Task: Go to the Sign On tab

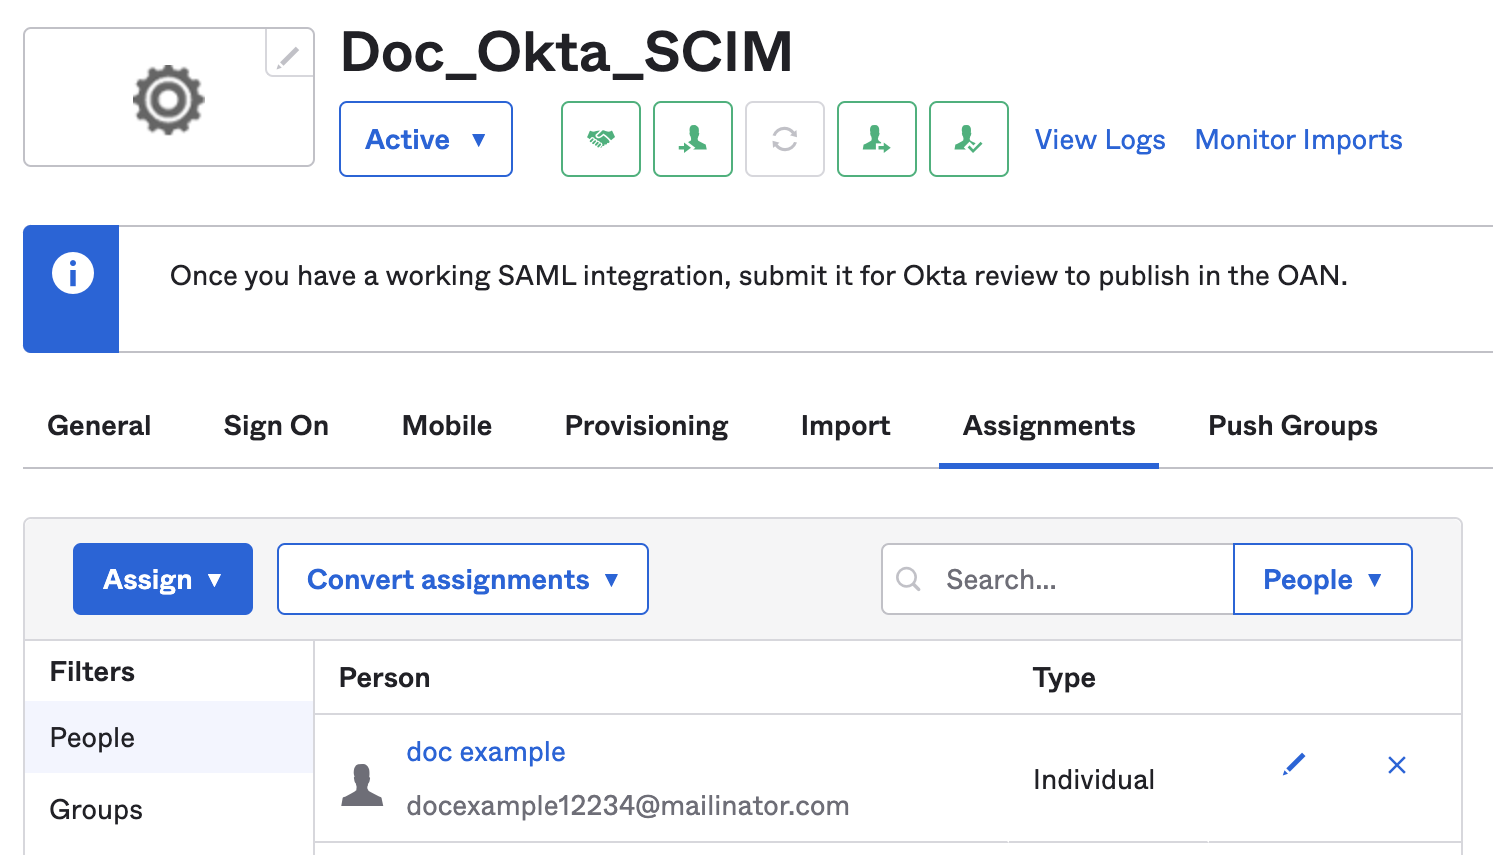Action: pos(276,426)
